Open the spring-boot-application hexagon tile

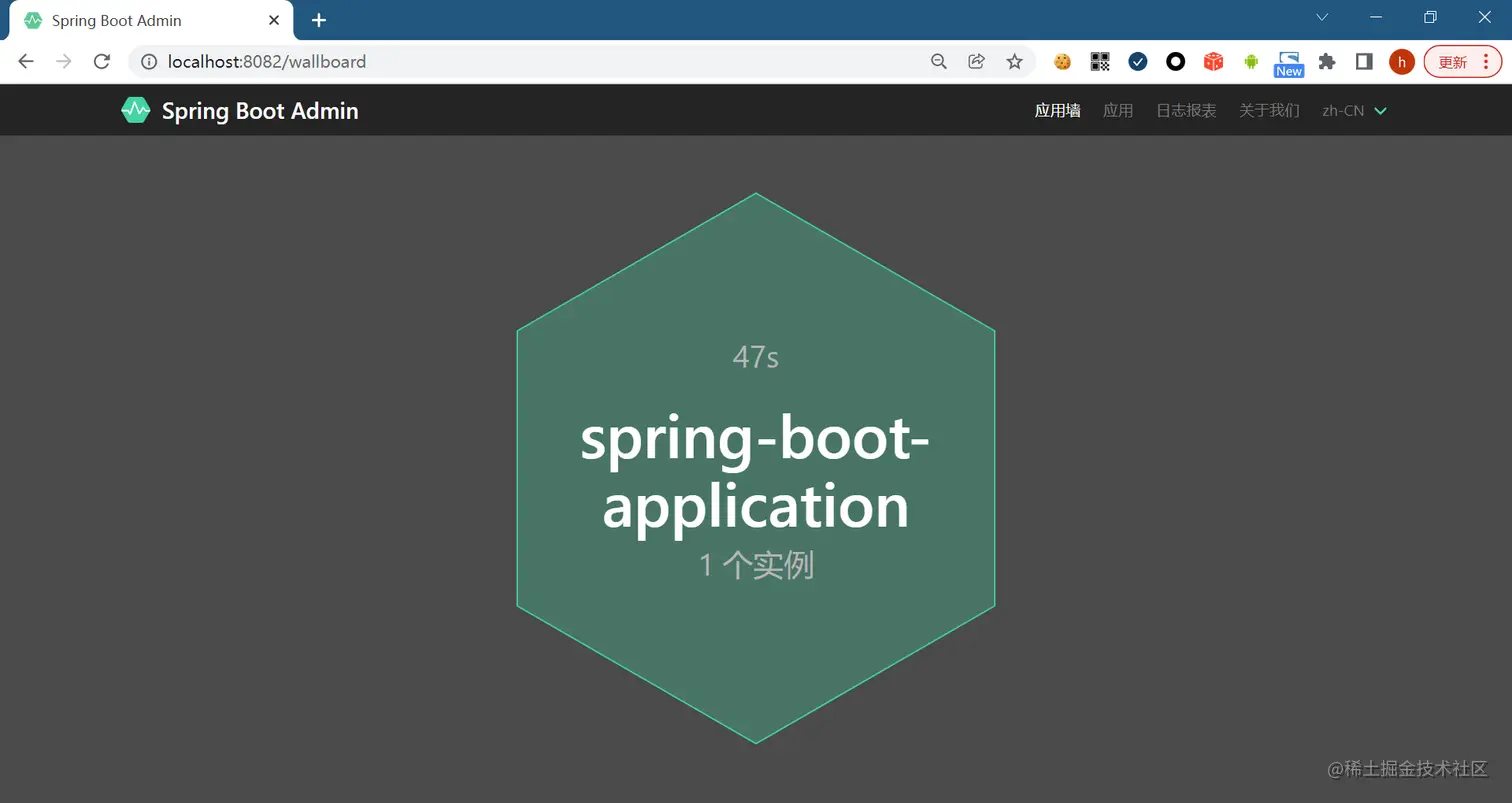[756, 468]
